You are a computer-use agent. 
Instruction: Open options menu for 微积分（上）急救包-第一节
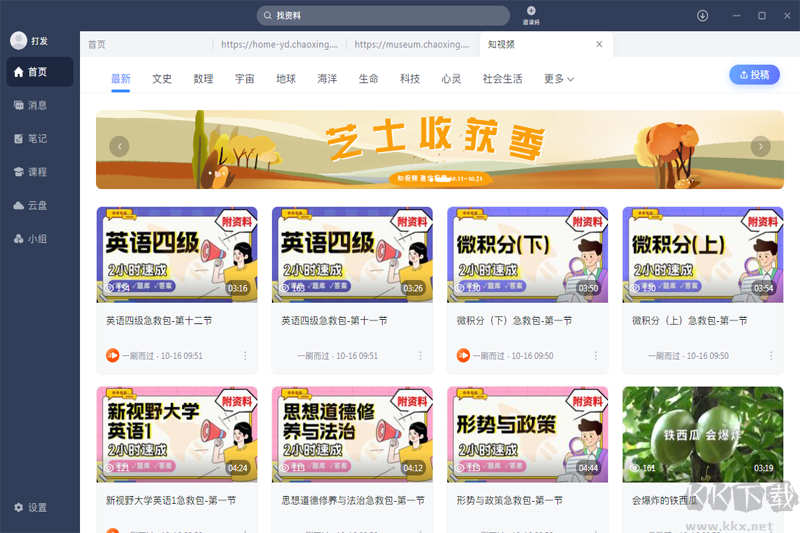coord(771,356)
